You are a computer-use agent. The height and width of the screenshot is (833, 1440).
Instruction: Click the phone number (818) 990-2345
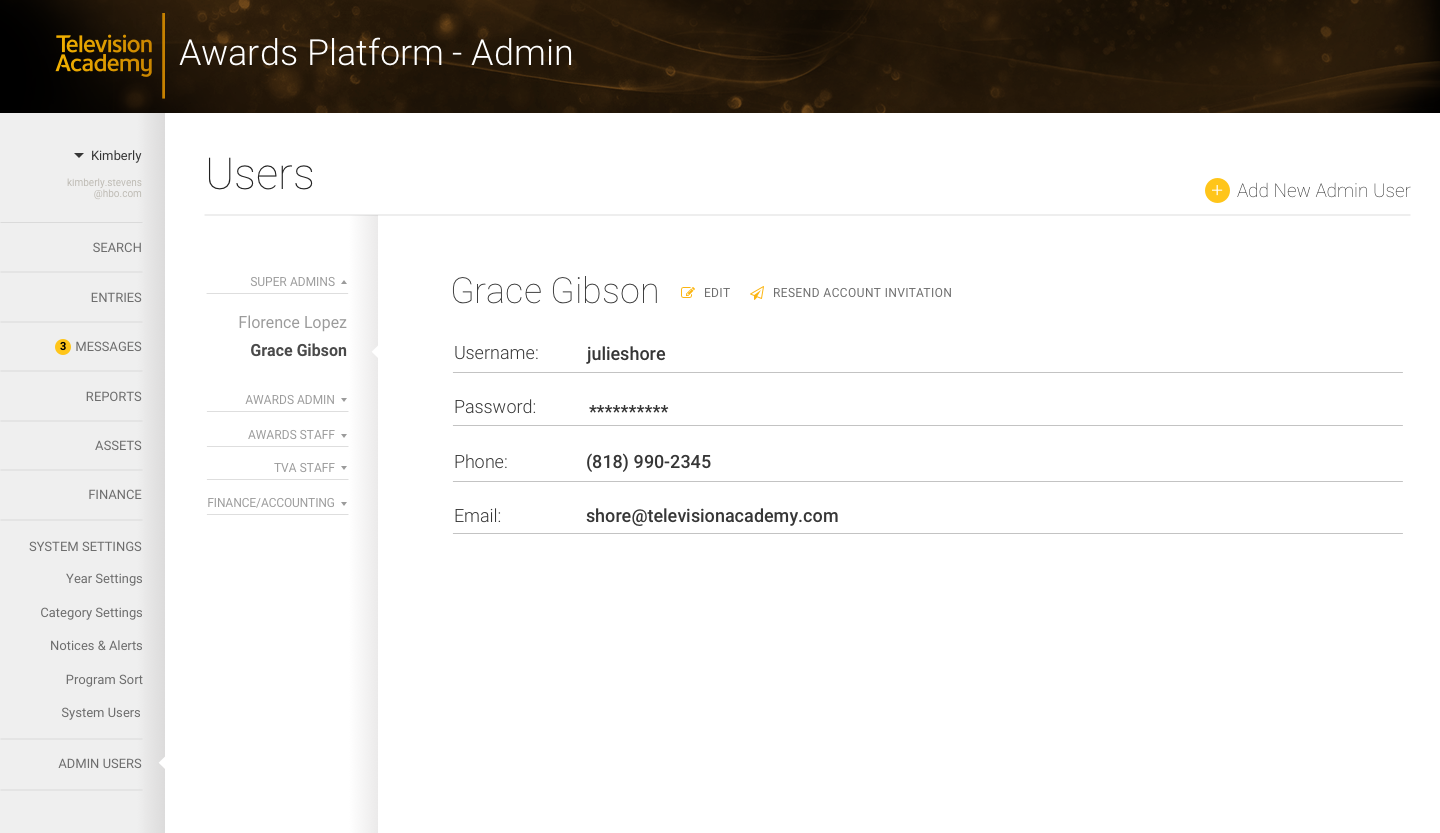click(648, 462)
